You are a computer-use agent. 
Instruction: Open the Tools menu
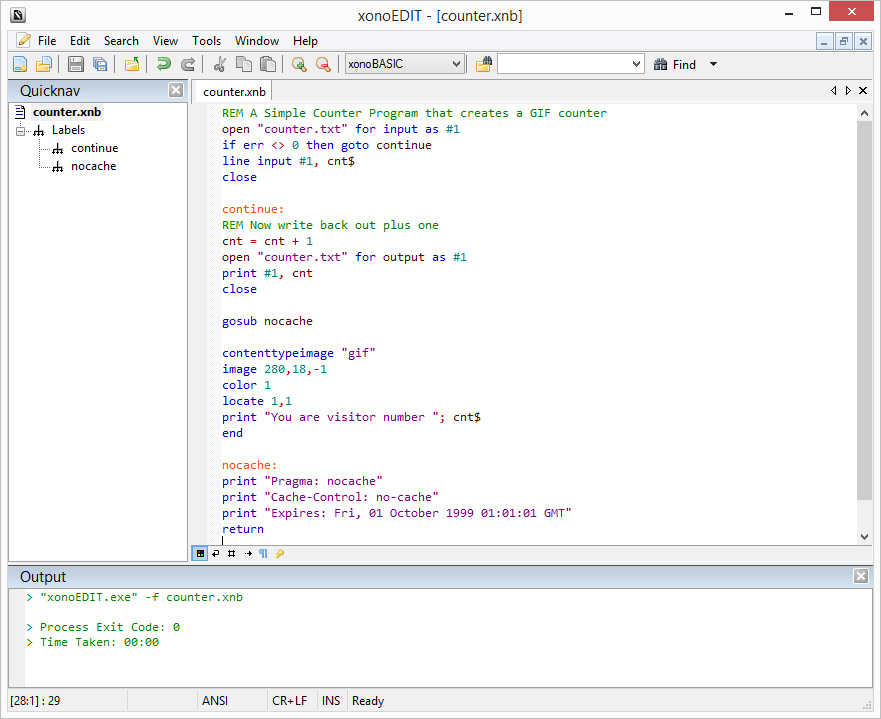coord(207,41)
